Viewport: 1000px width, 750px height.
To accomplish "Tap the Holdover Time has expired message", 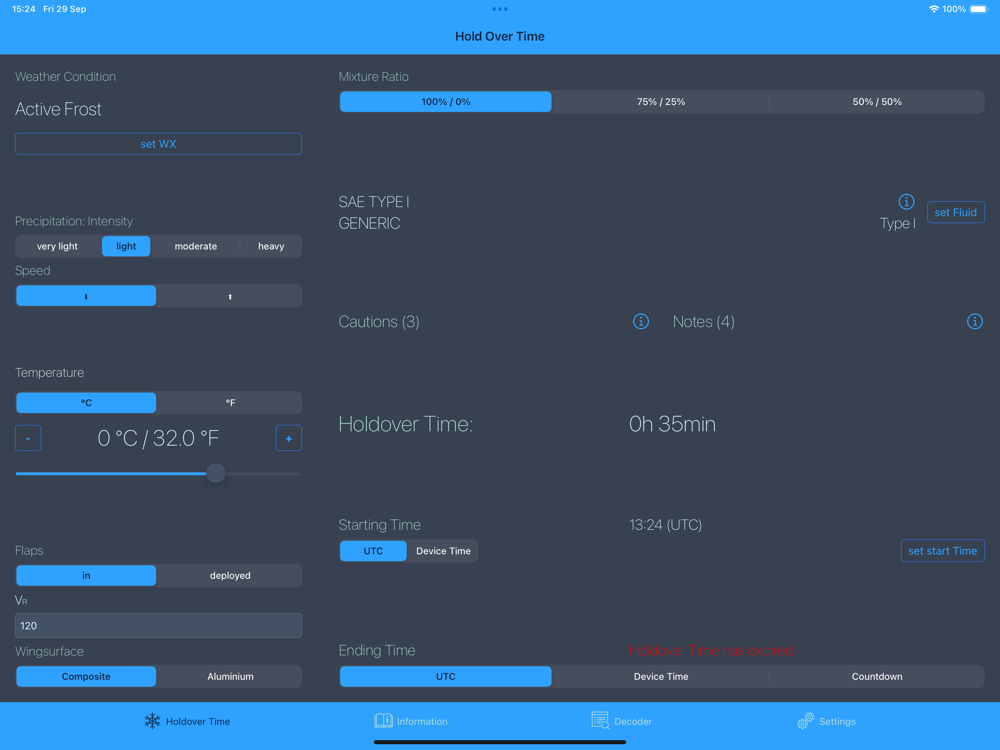I will (711, 651).
